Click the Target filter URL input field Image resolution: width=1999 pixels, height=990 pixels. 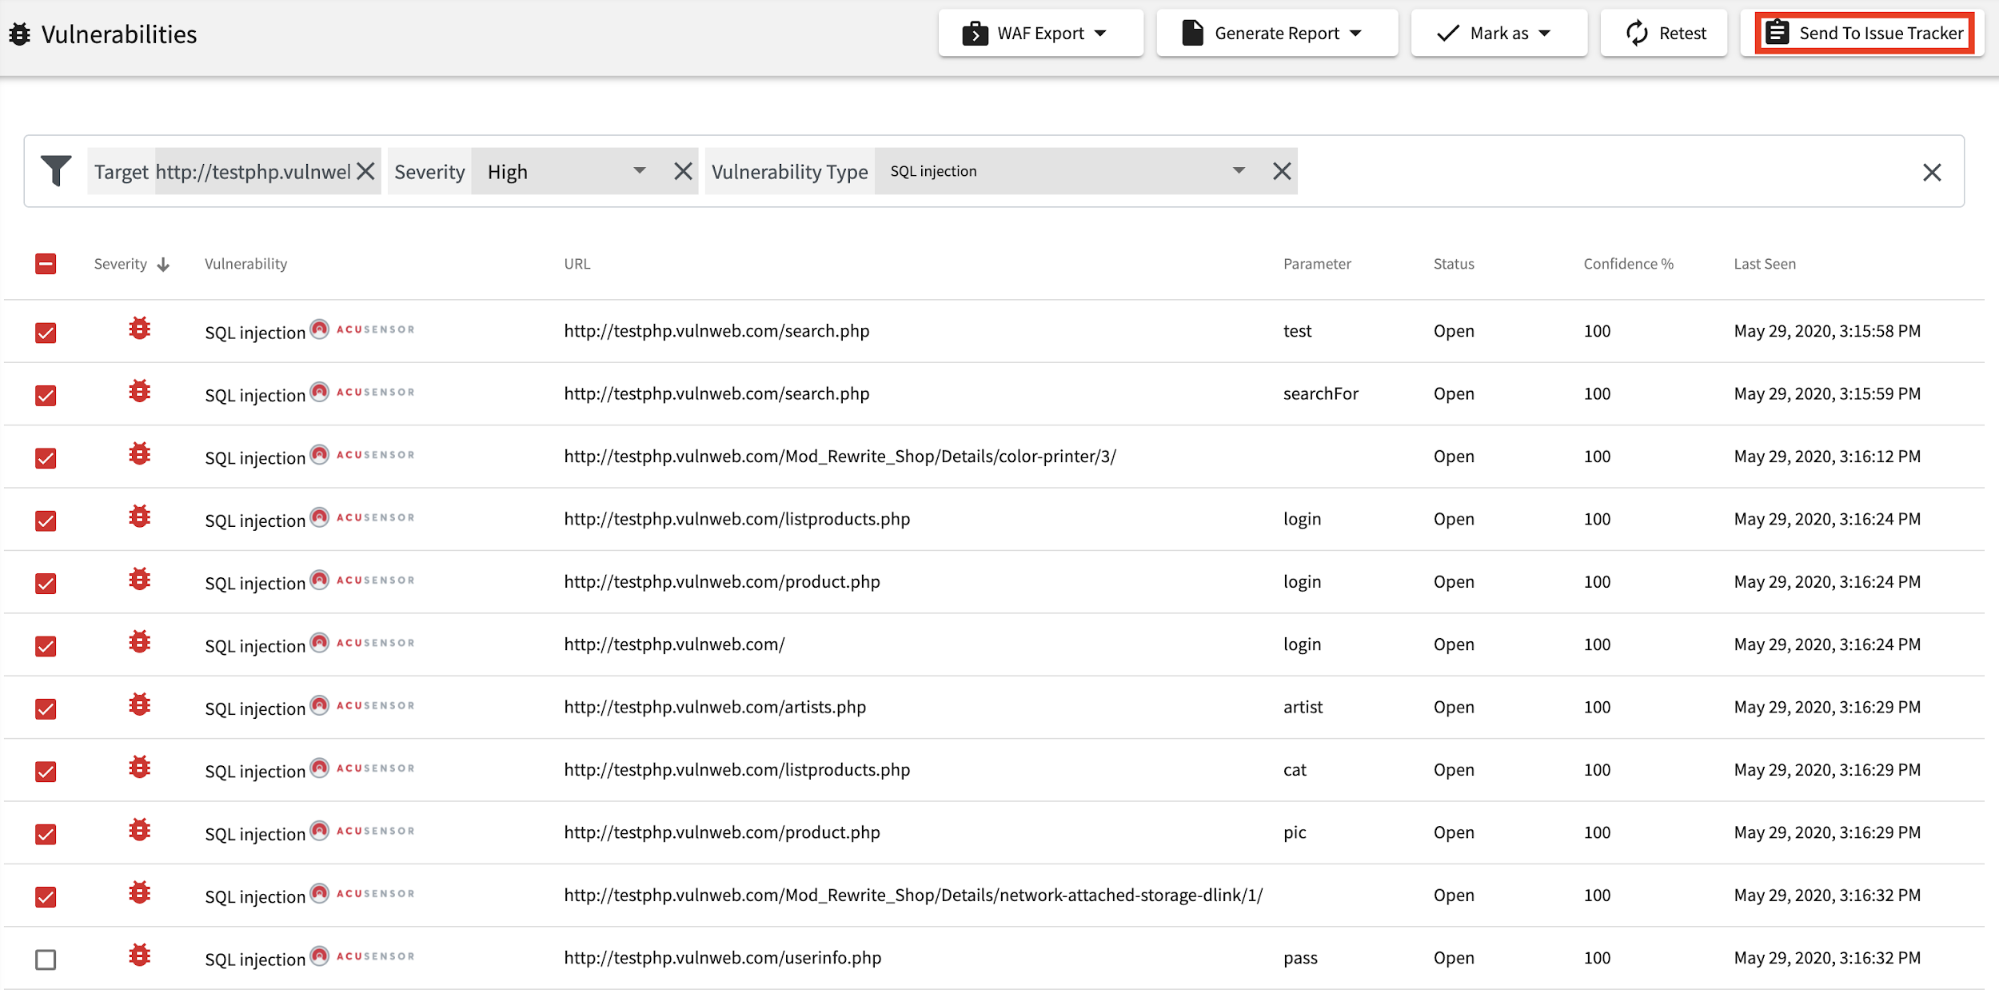pos(253,171)
